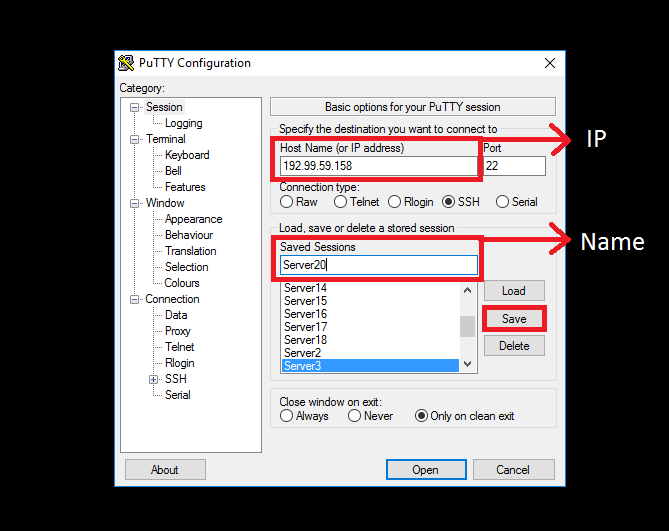
Task: Click the Open button to connect
Action: 425,470
